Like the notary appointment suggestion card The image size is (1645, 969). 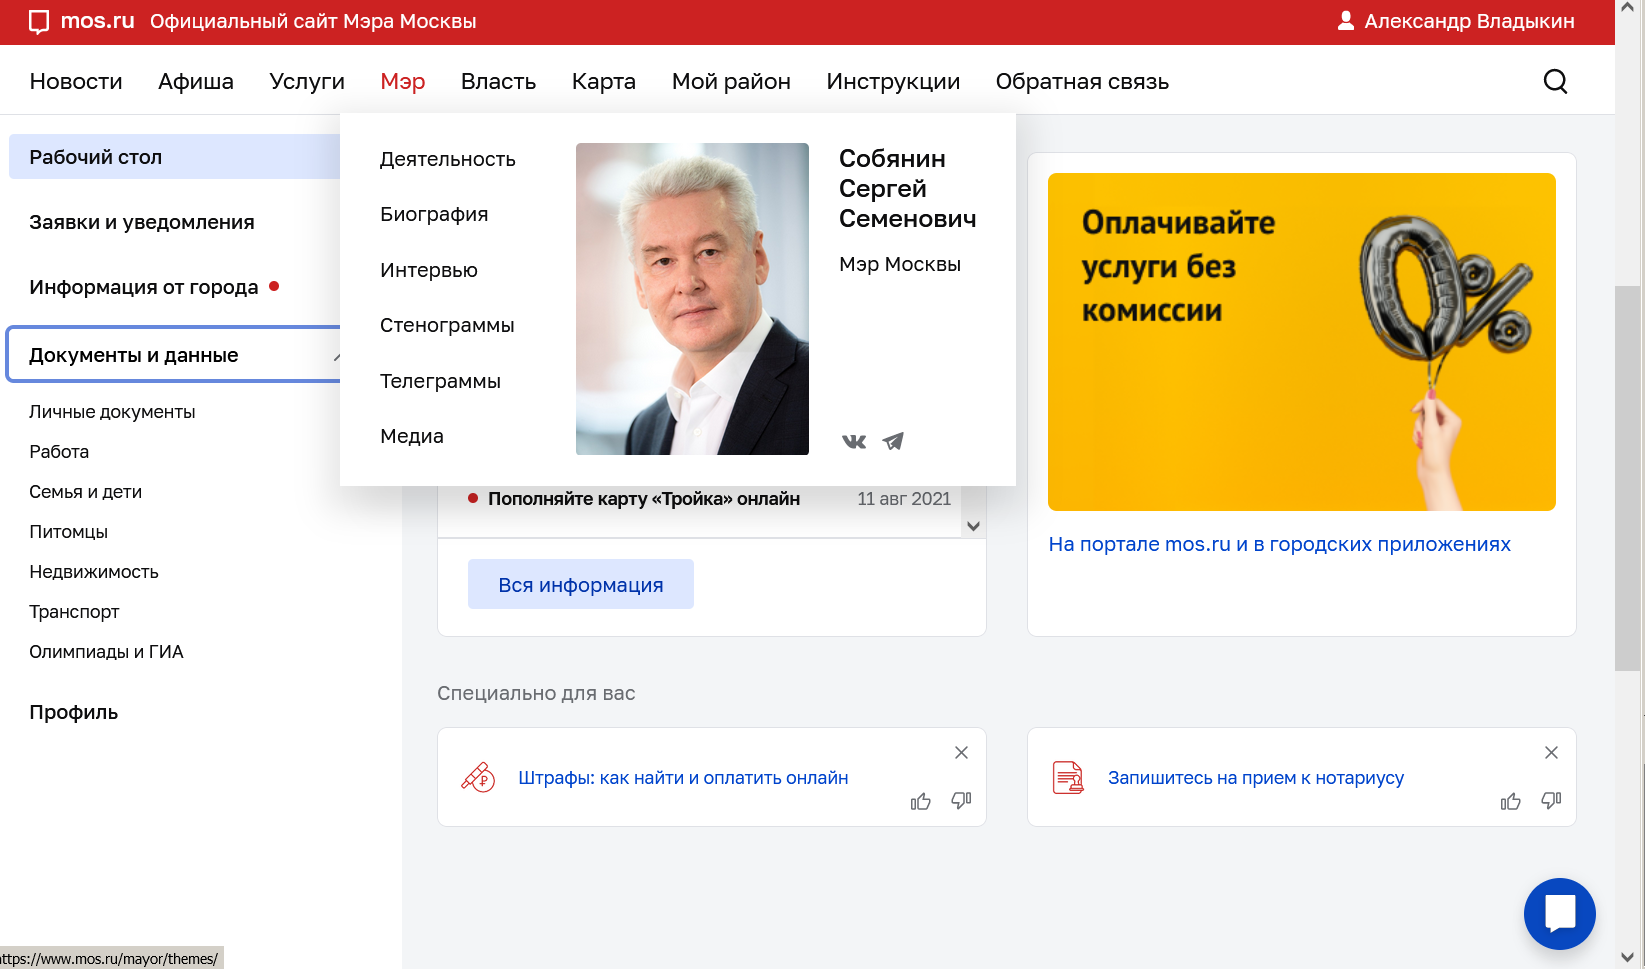click(1511, 801)
